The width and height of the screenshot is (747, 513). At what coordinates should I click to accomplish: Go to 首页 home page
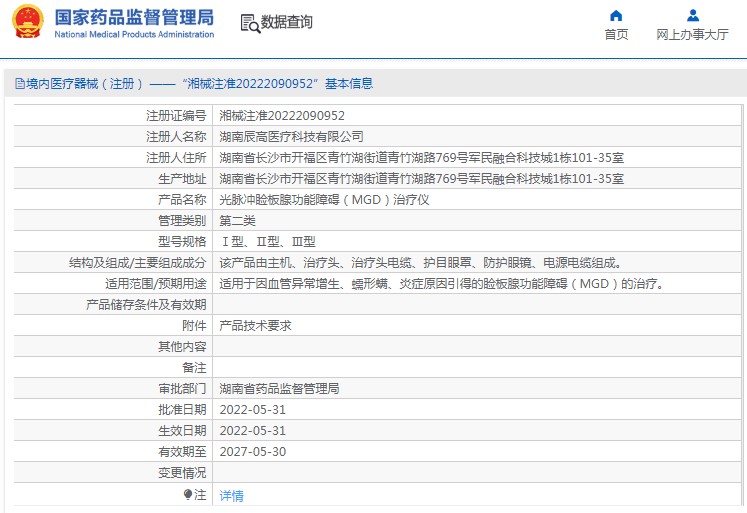tap(616, 34)
